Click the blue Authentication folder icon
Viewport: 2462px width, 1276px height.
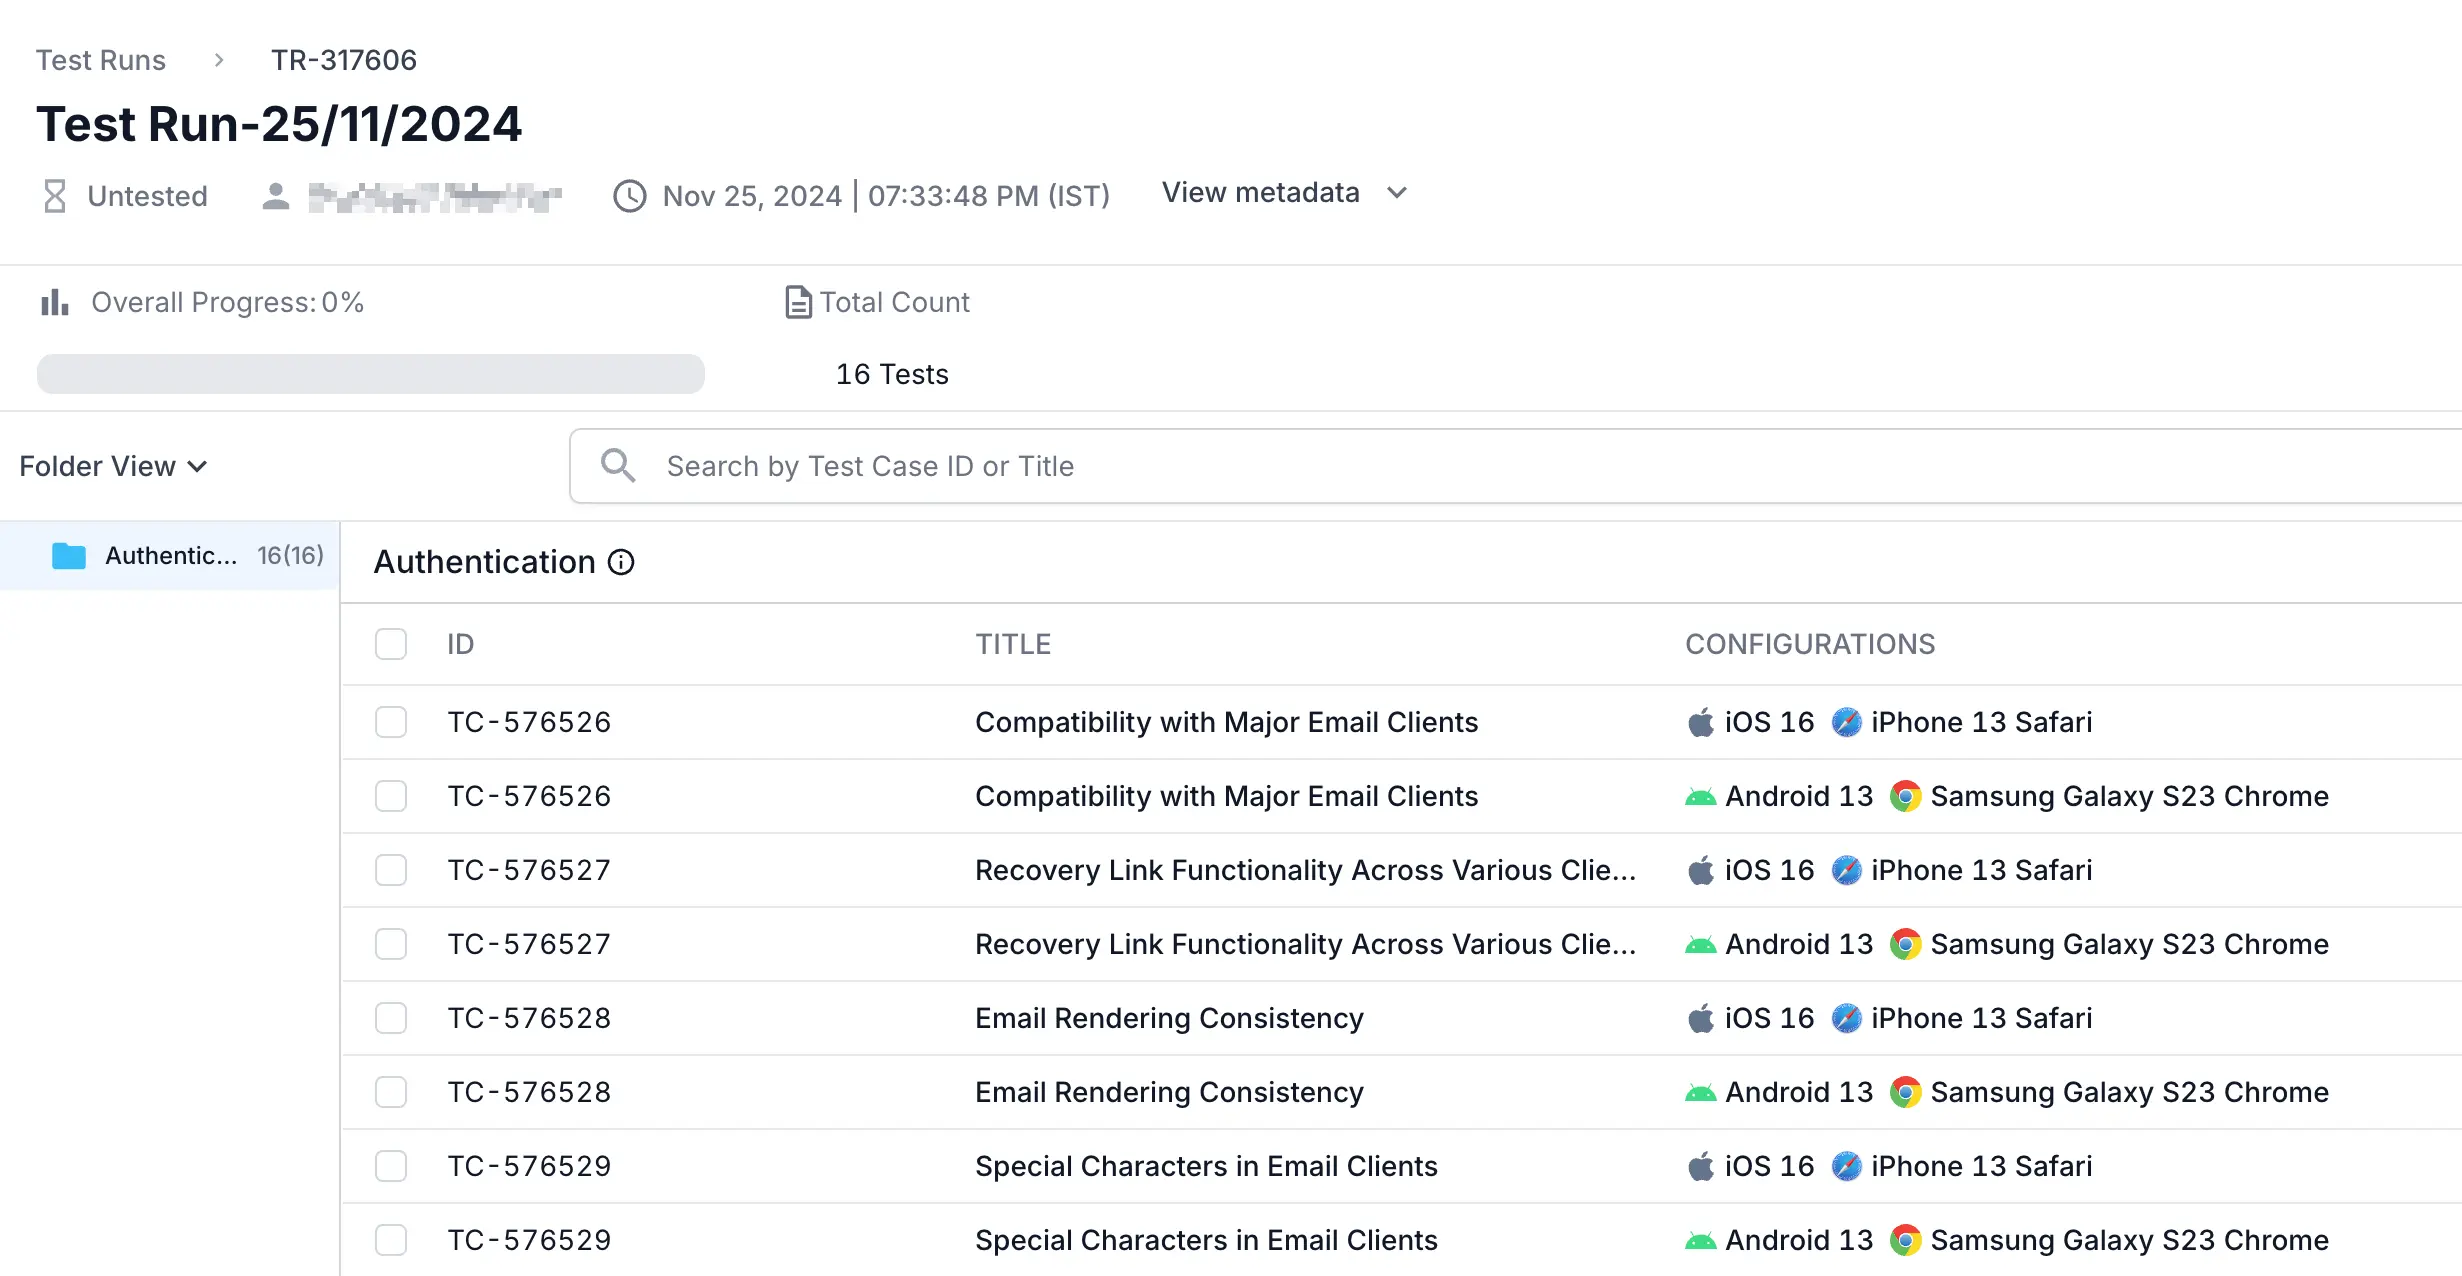click(69, 555)
